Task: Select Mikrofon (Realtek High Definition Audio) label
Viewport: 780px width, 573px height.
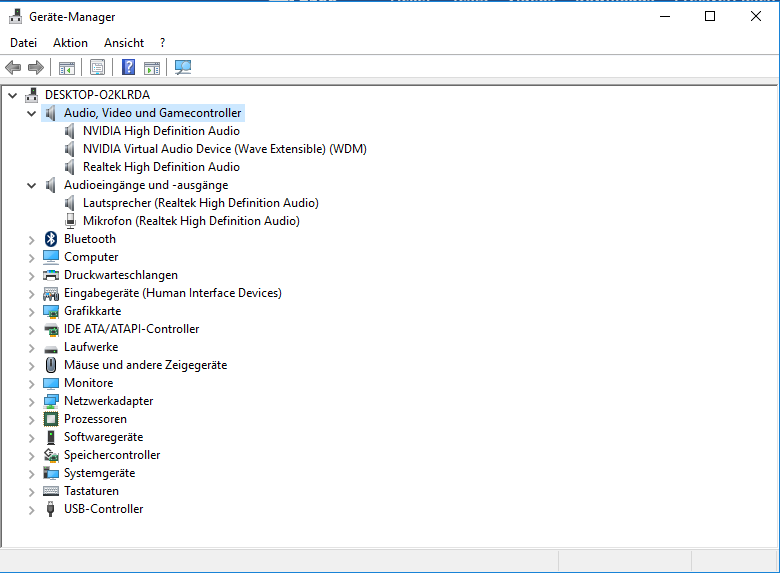Action: click(192, 221)
